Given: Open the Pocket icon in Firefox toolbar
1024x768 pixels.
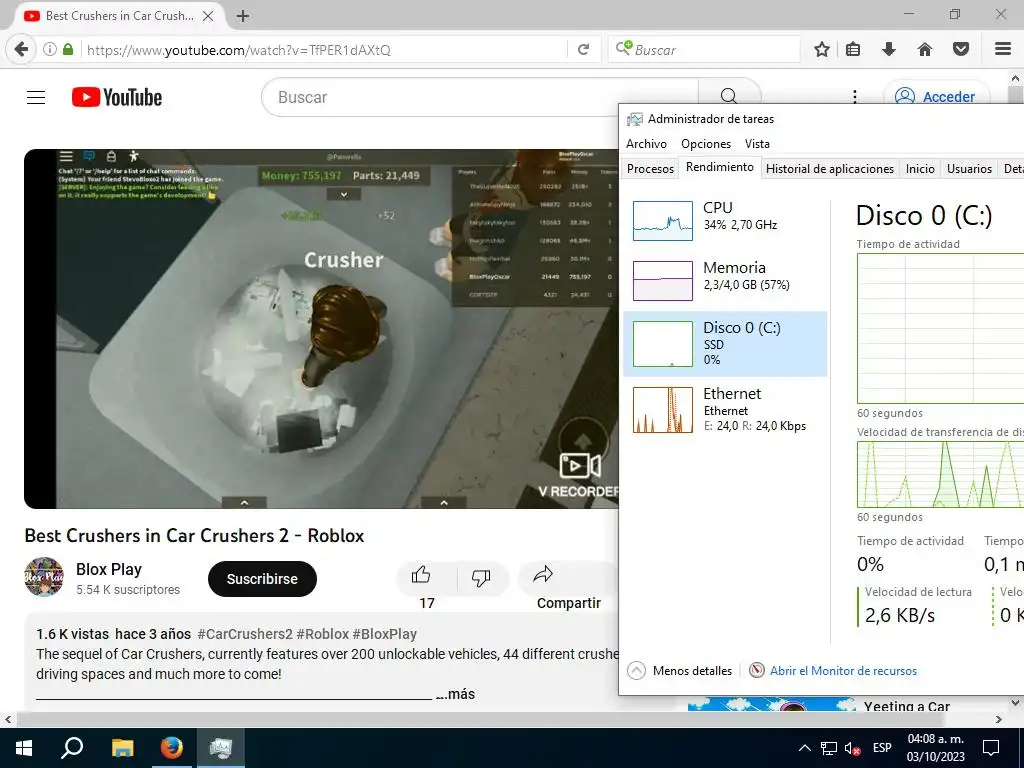Looking at the screenshot, I should click(961, 50).
